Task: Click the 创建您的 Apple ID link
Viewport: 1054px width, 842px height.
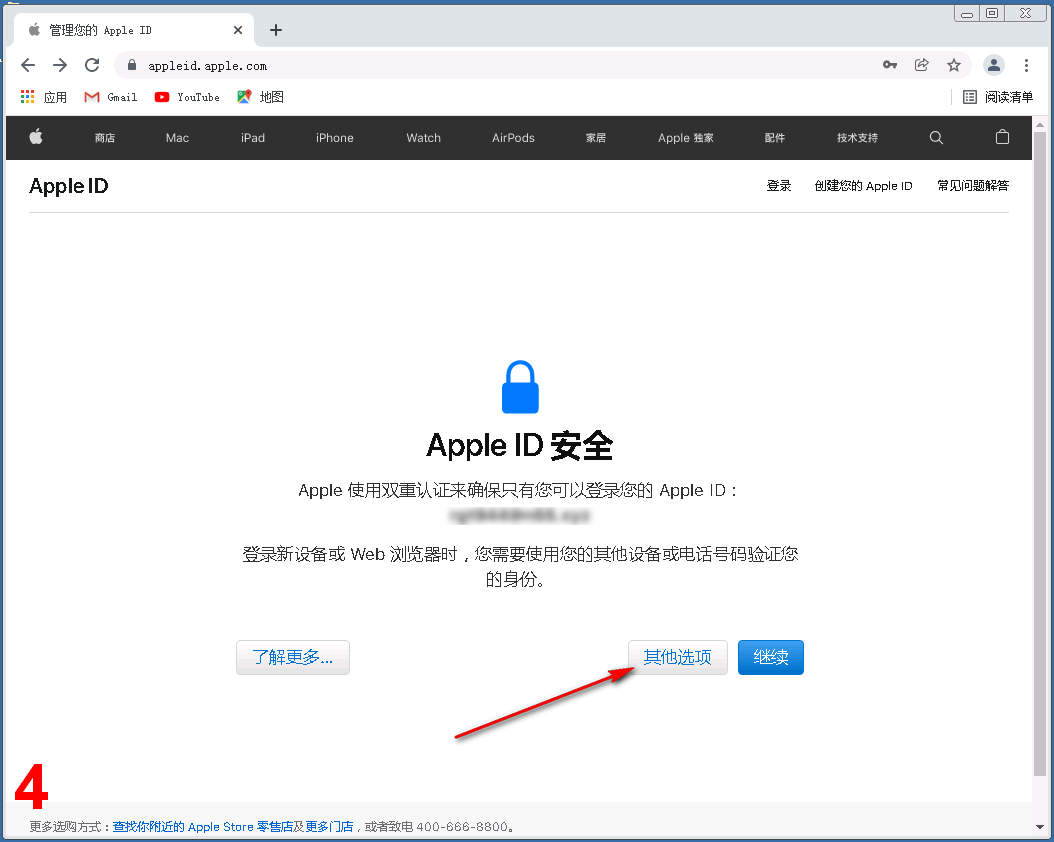Action: point(863,185)
